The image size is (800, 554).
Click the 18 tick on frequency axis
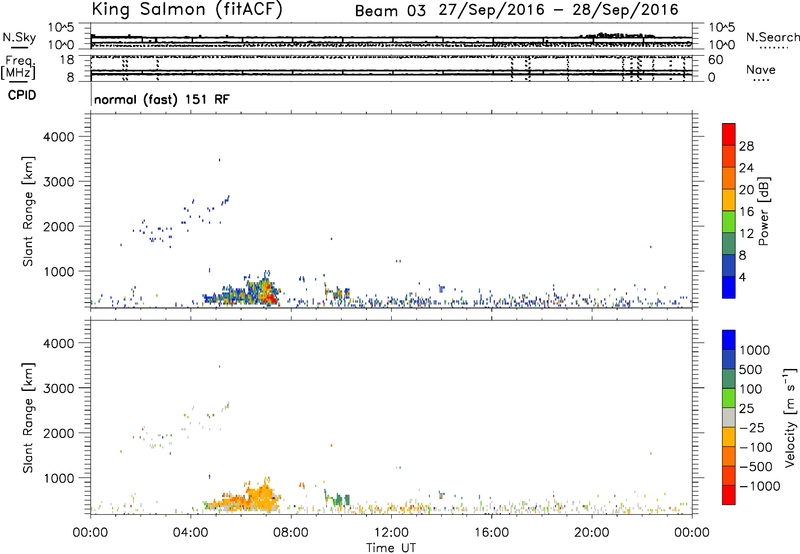(67, 60)
